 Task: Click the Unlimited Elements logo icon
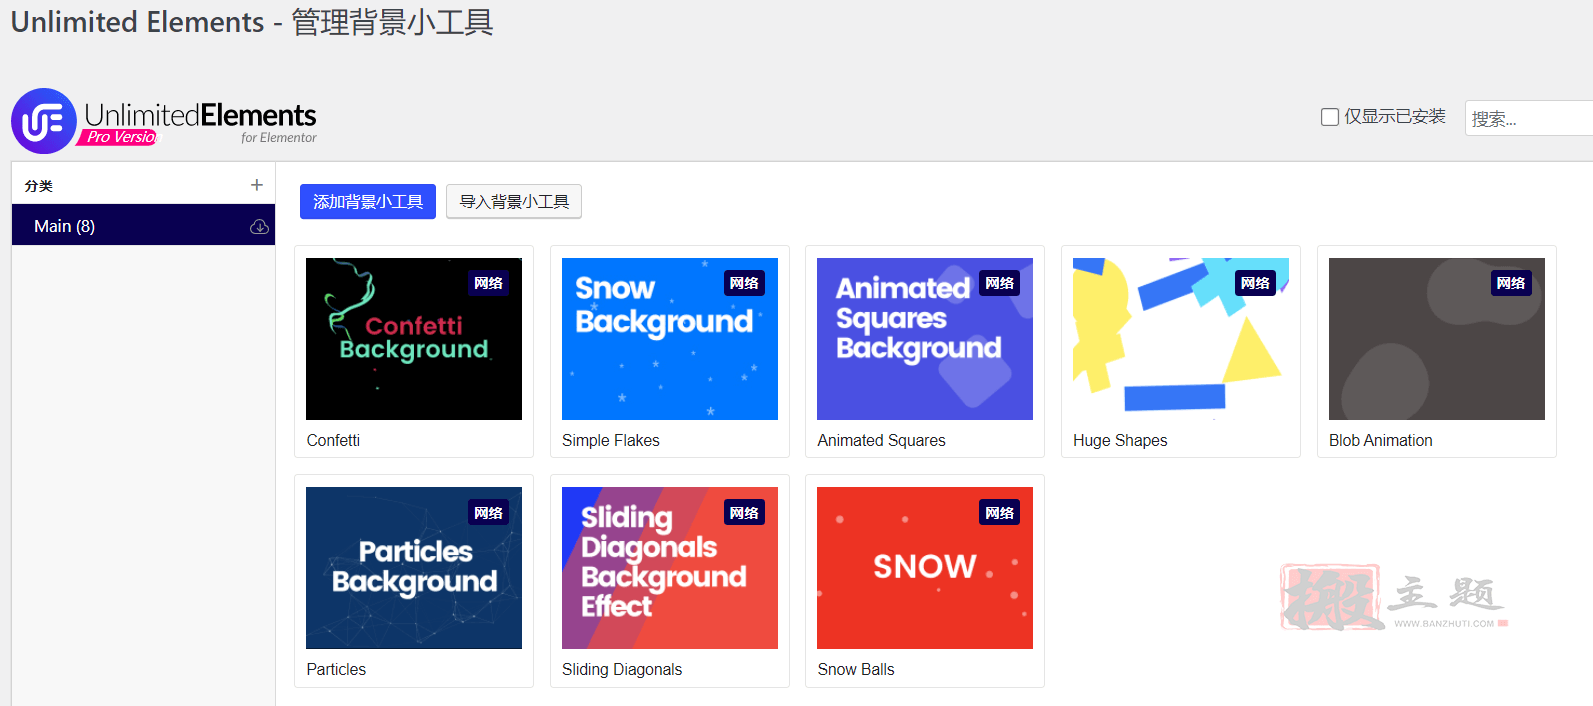[x=44, y=121]
